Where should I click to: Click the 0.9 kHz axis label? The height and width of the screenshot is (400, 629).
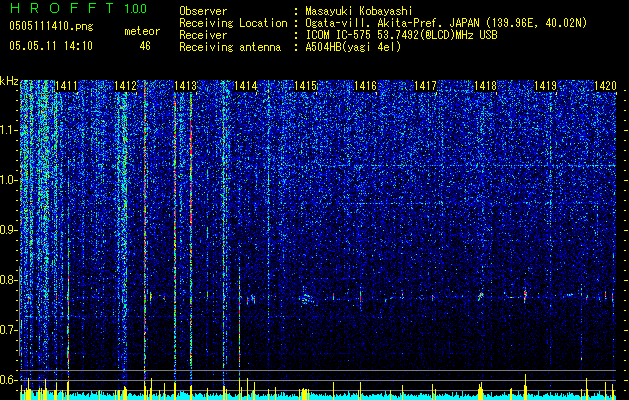coord(8,230)
